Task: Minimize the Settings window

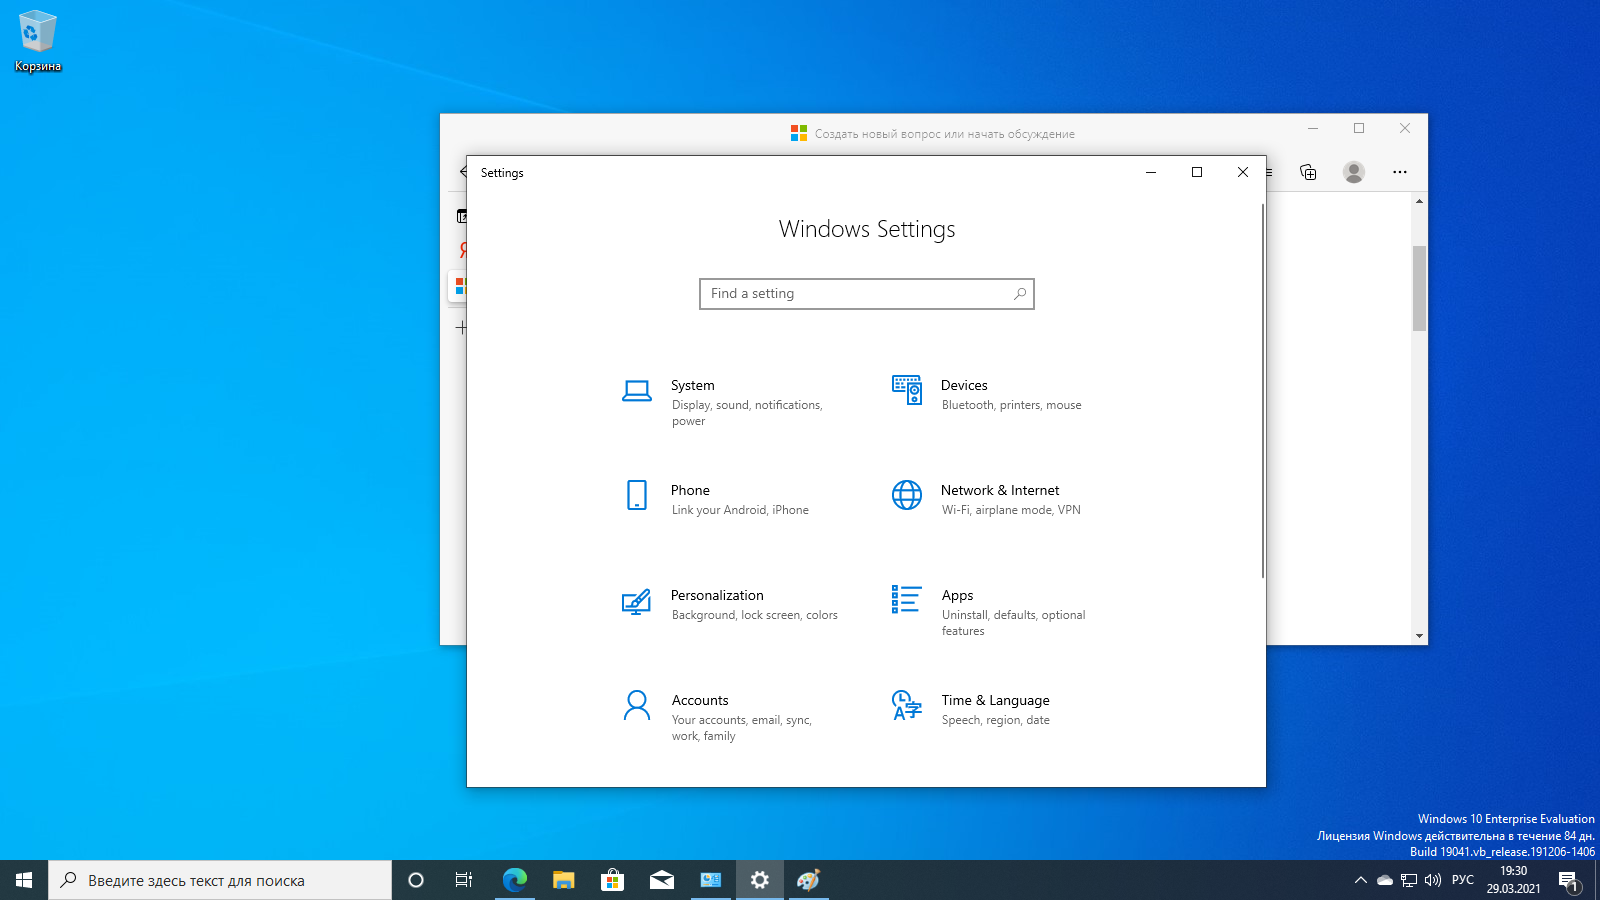Action: pyautogui.click(x=1151, y=172)
